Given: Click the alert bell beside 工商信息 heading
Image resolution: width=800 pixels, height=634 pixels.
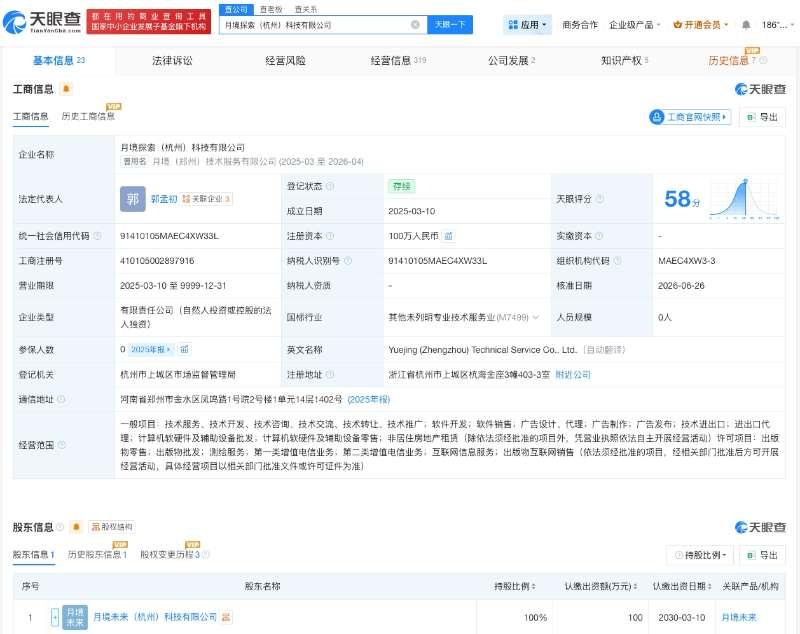Looking at the screenshot, I should [x=66, y=89].
